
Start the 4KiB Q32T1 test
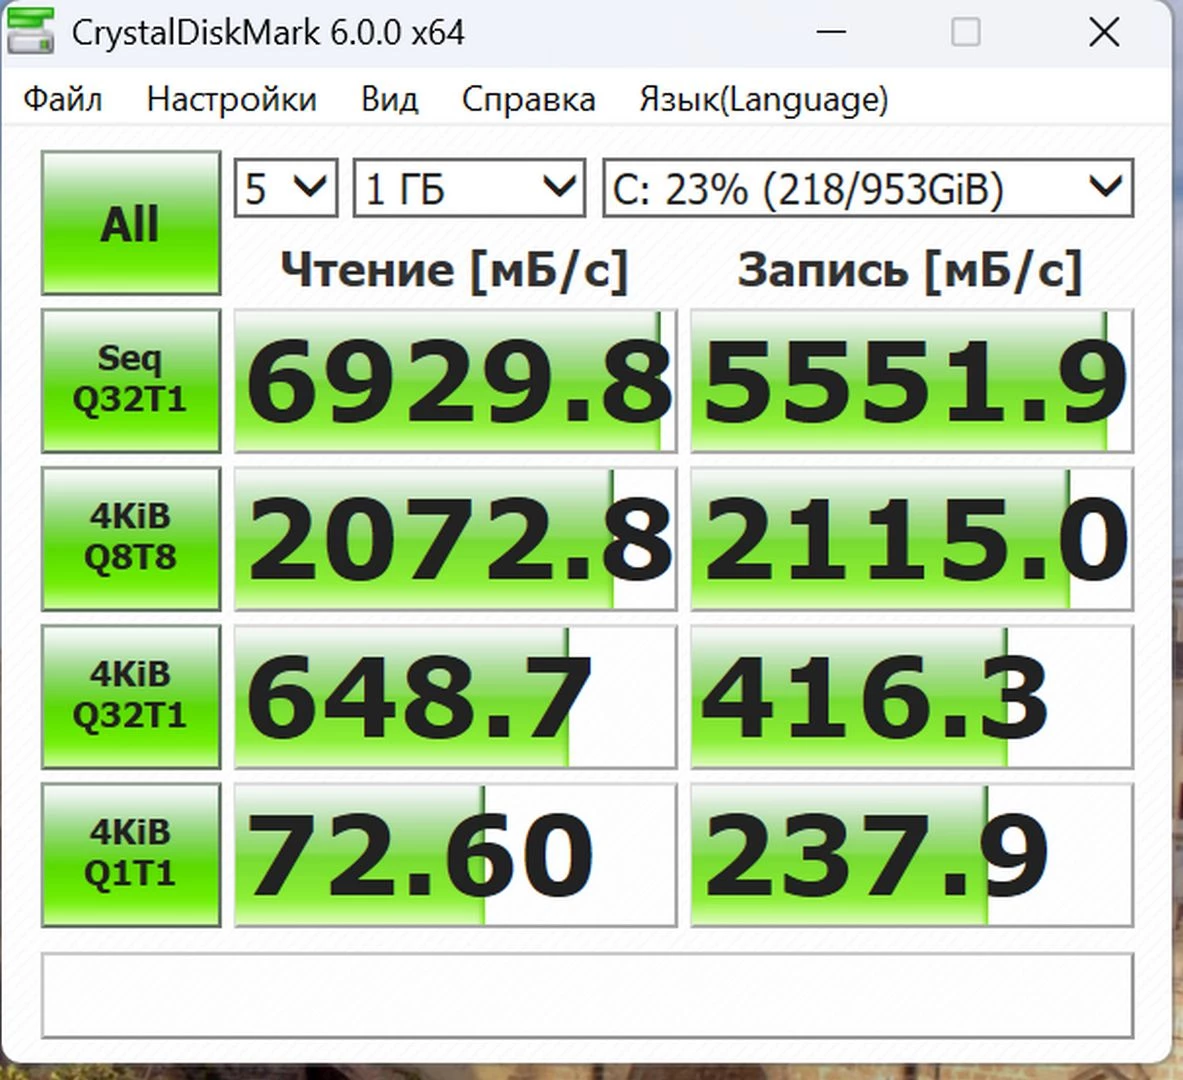click(131, 697)
